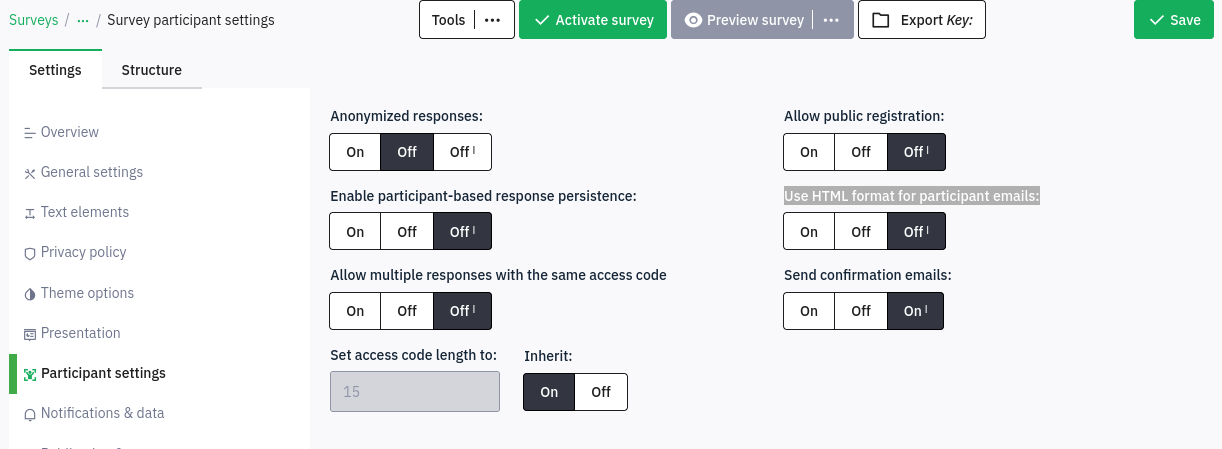Click the green Save button
The width and height of the screenshot is (1222, 449).
pos(1173,20)
